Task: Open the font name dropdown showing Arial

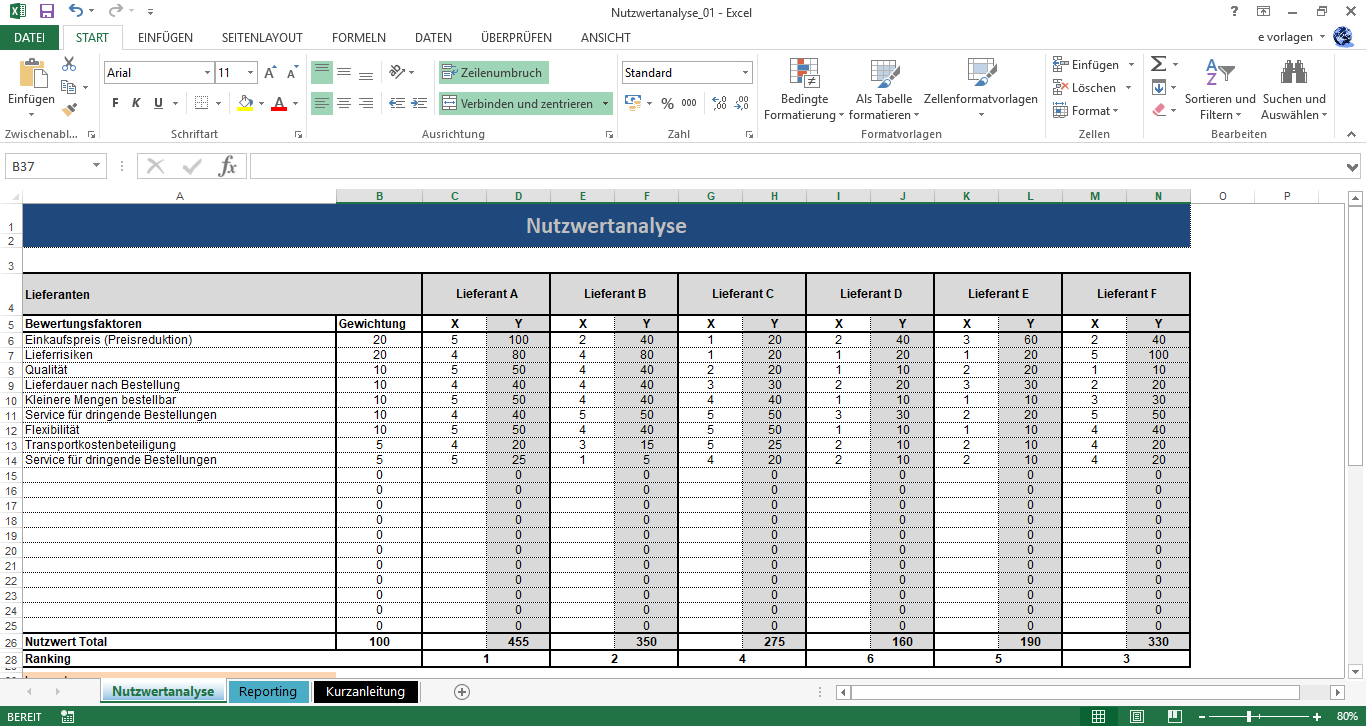Action: (207, 73)
